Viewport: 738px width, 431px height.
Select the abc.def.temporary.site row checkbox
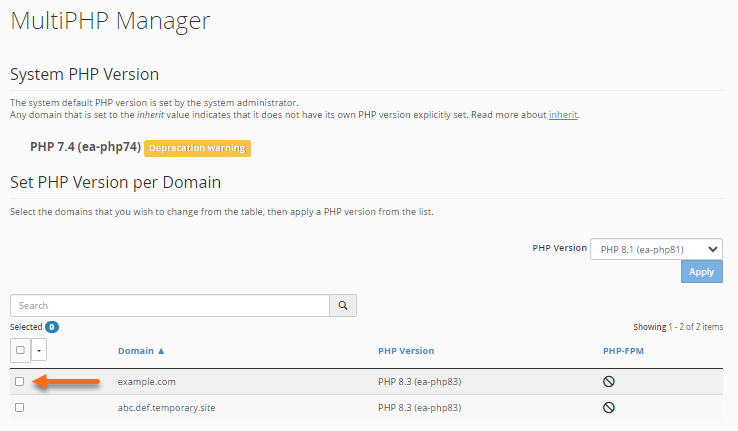[20, 408]
